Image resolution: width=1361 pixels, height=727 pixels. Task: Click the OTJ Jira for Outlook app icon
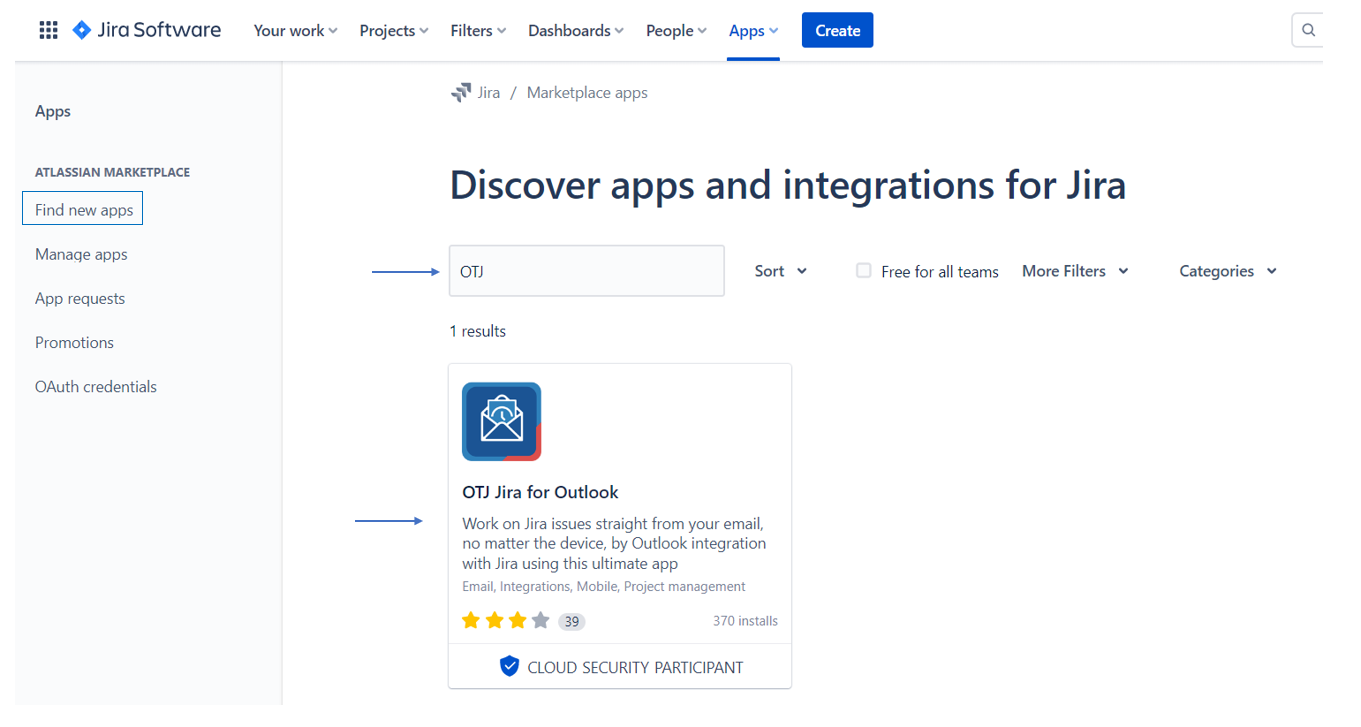[x=501, y=421]
